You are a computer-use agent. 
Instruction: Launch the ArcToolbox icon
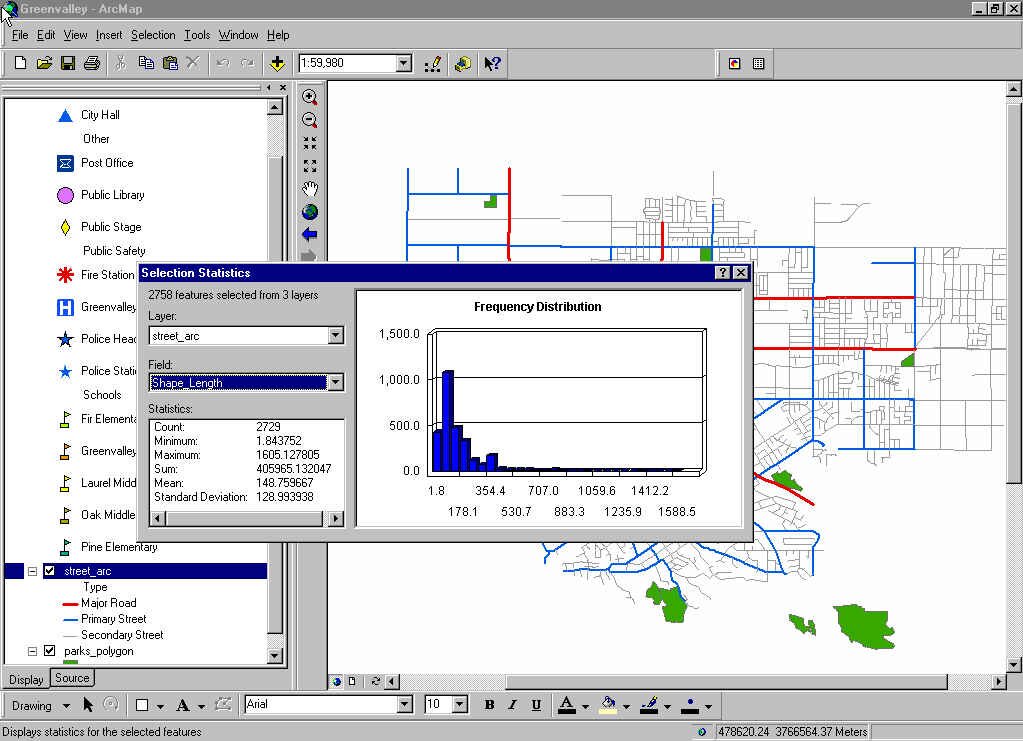[463, 63]
